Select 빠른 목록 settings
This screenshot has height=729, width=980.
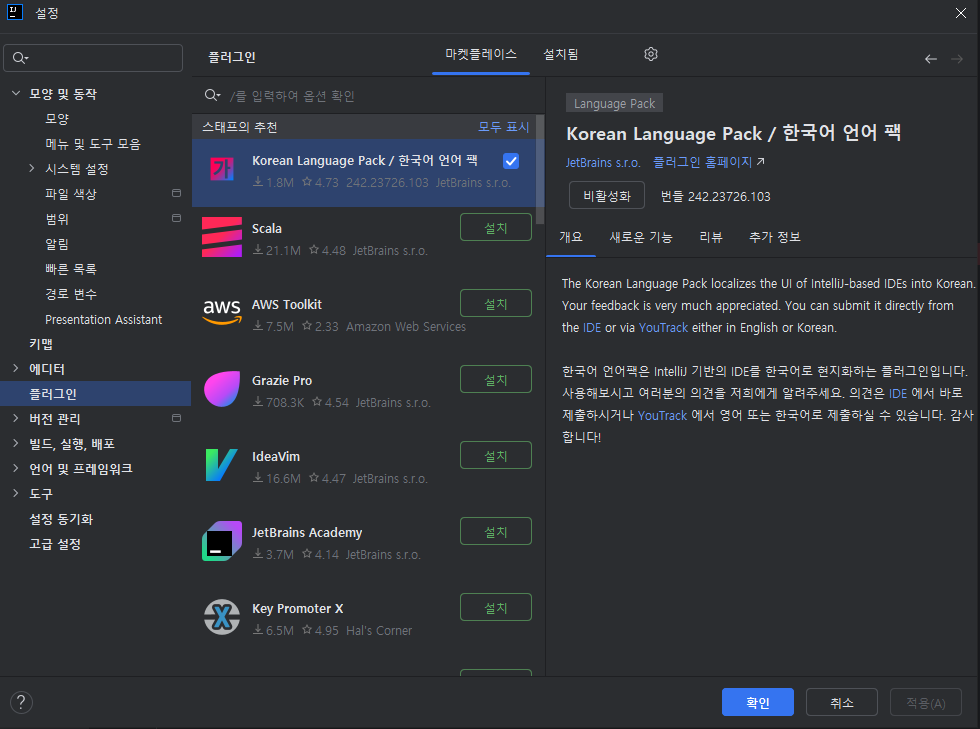pos(71,268)
